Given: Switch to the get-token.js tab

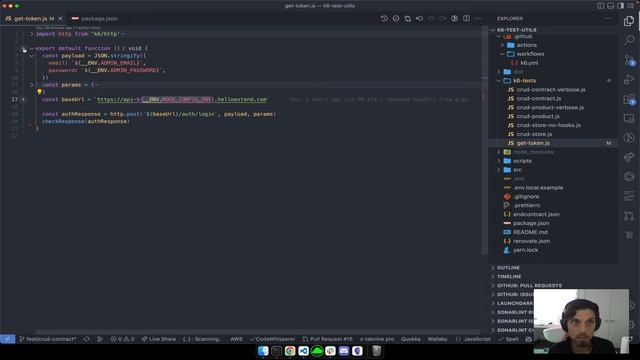Looking at the screenshot, I should (30, 19).
